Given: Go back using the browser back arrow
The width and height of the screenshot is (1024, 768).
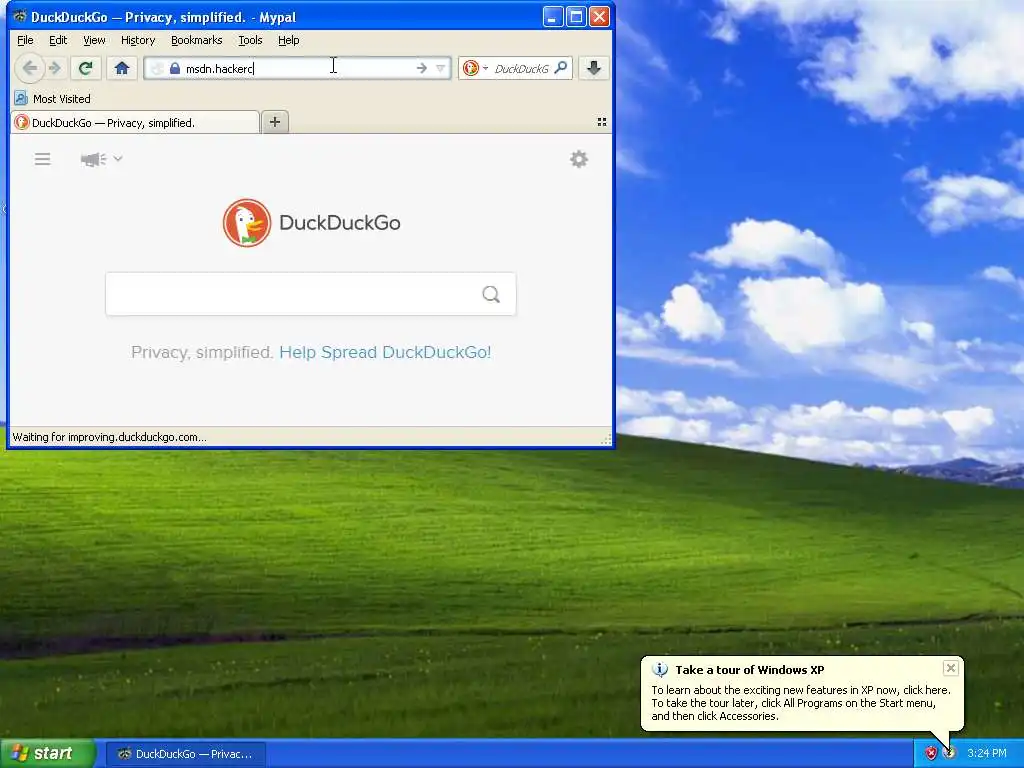Looking at the screenshot, I should click(29, 68).
